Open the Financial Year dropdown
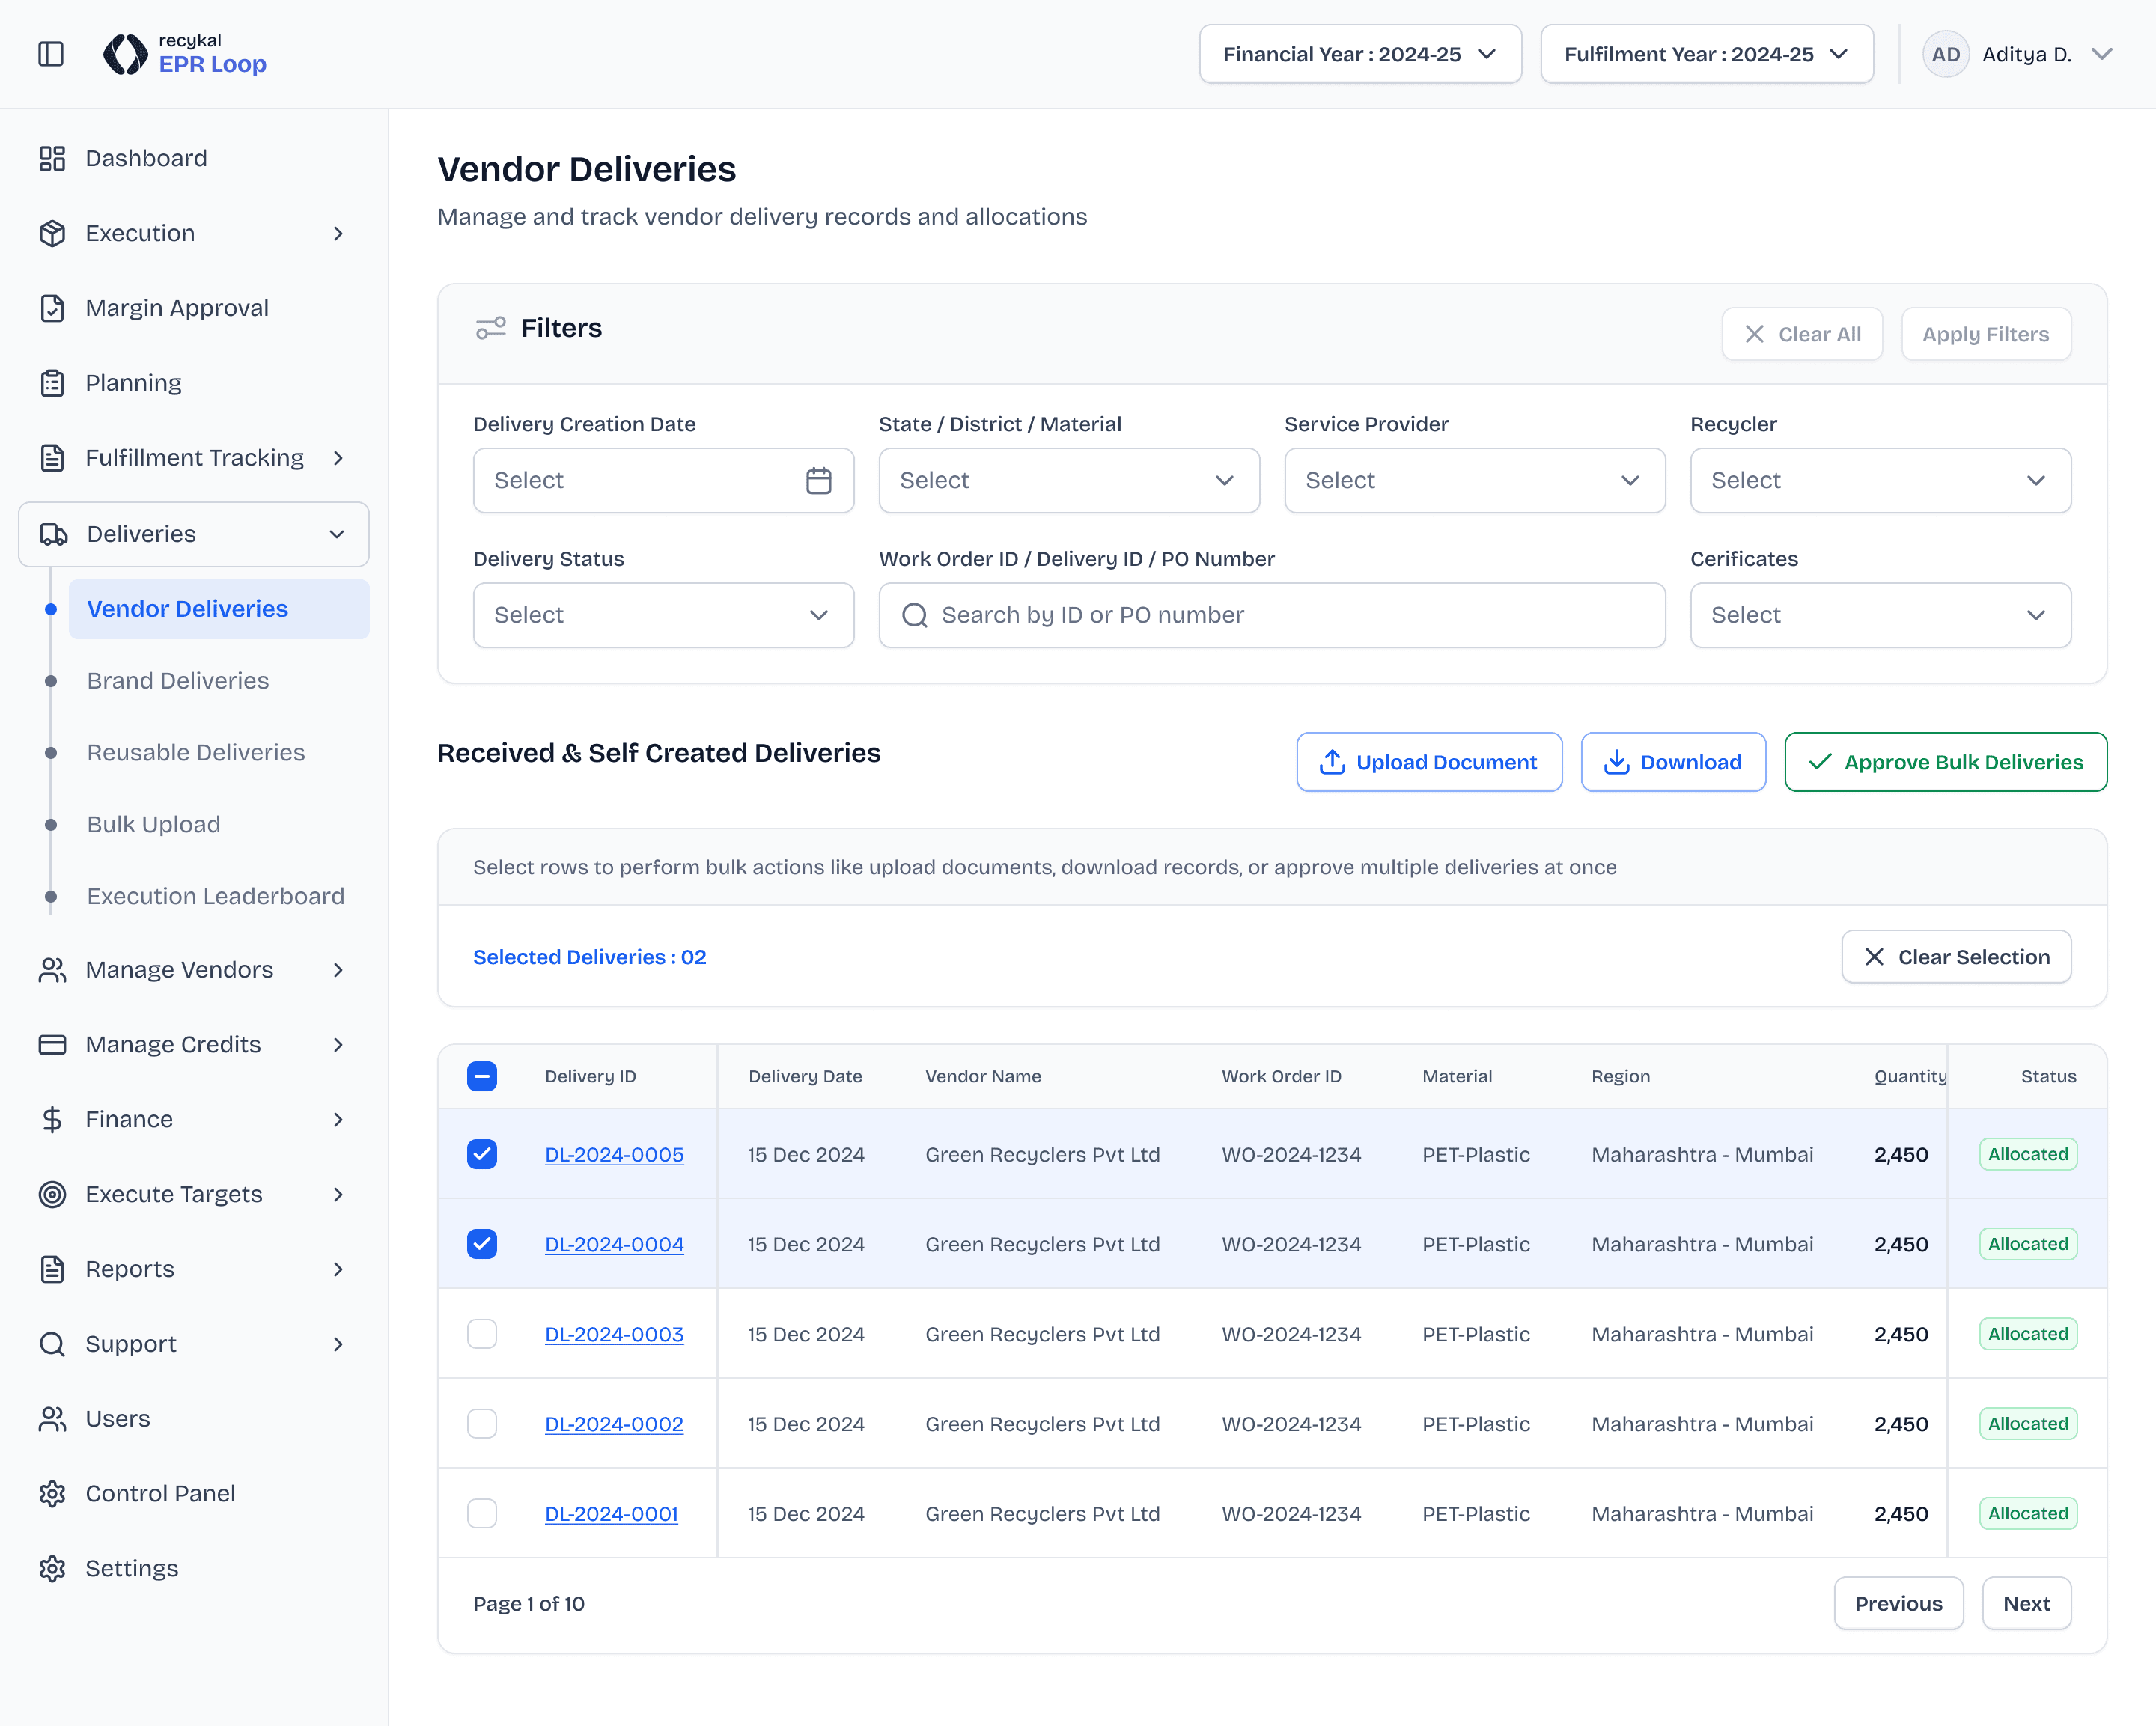The image size is (2156, 1726). [x=1360, y=54]
